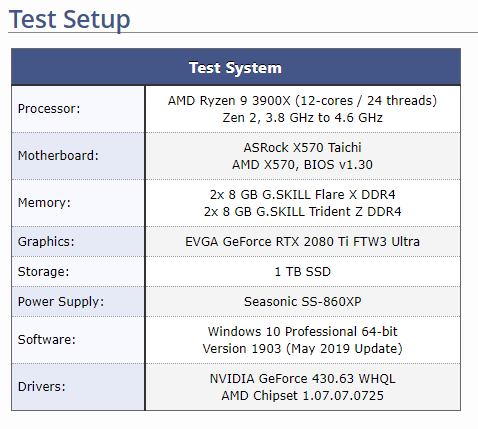Click the Storage row label
Viewport: 478px width, 429px height.
[43, 272]
